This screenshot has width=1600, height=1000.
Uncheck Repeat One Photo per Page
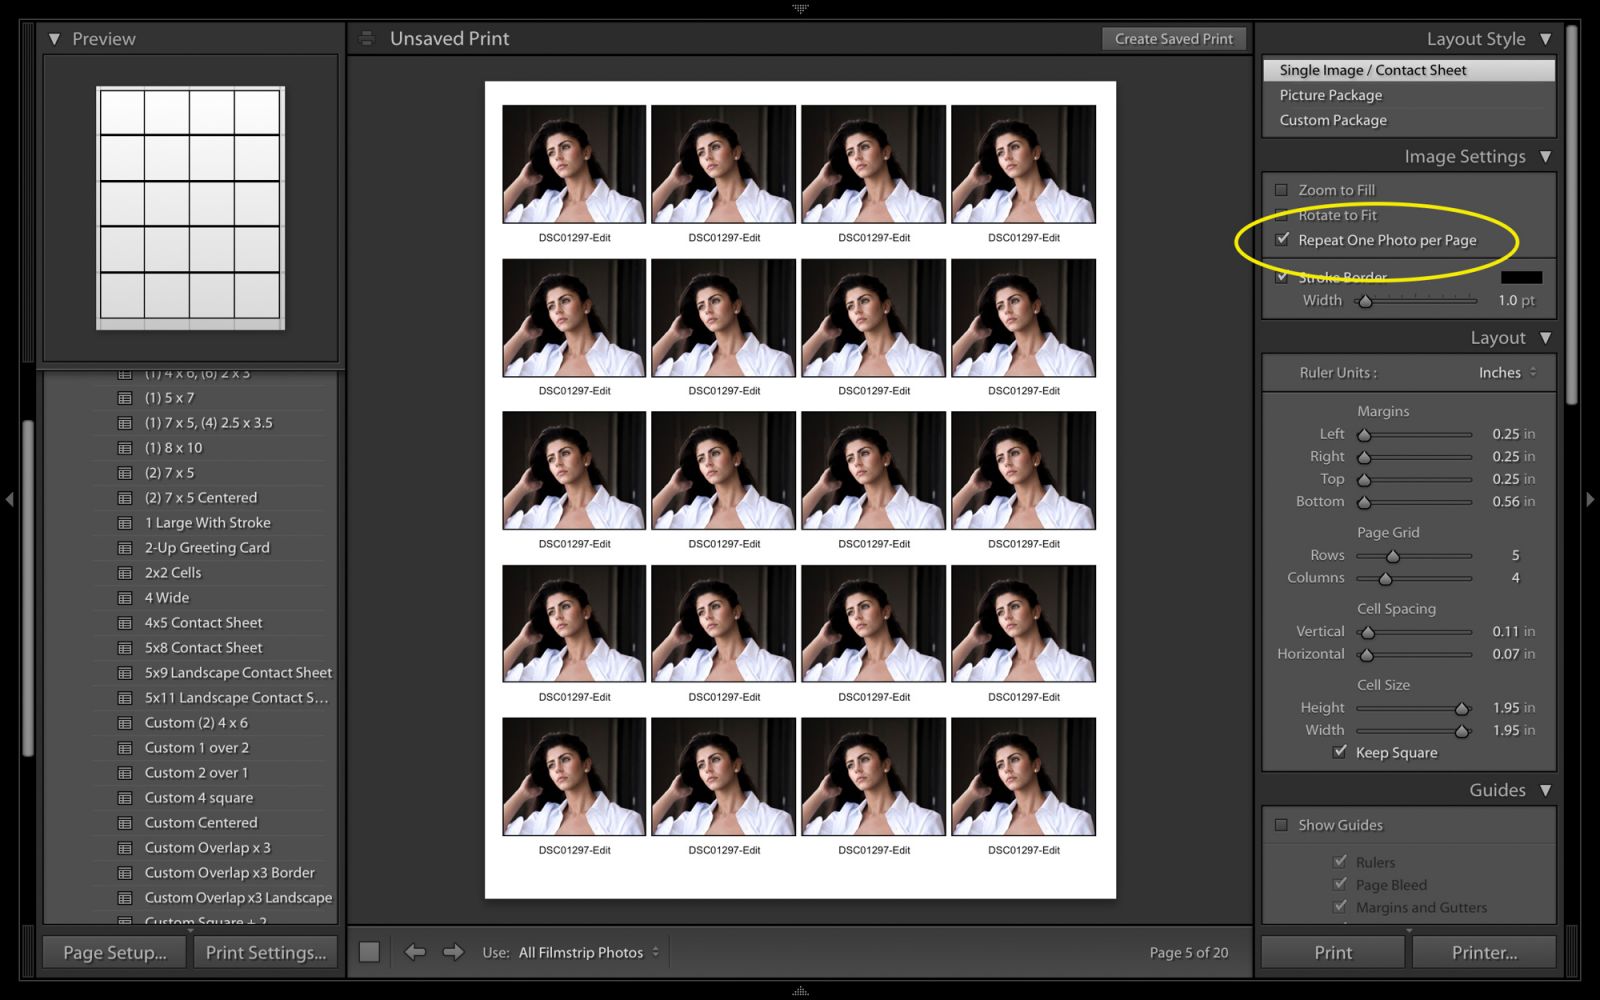point(1282,239)
